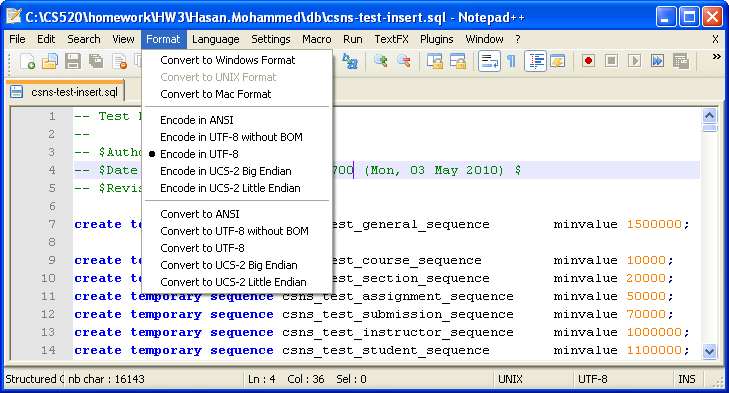The width and height of the screenshot is (729, 393).
Task: Click Run macro multiple times icon
Action: click(x=657, y=61)
